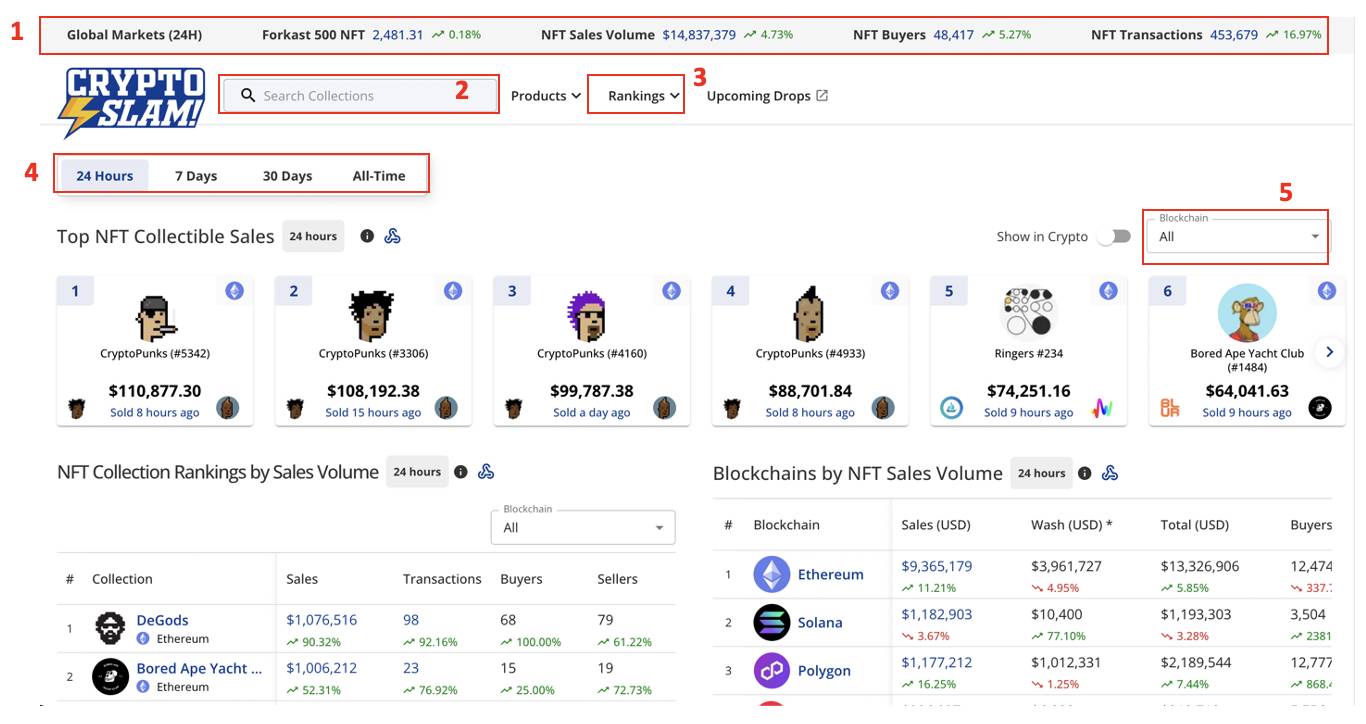This screenshot has width=1366, height=724.
Task: Click the Total (USD) column header
Action: coord(1195,525)
